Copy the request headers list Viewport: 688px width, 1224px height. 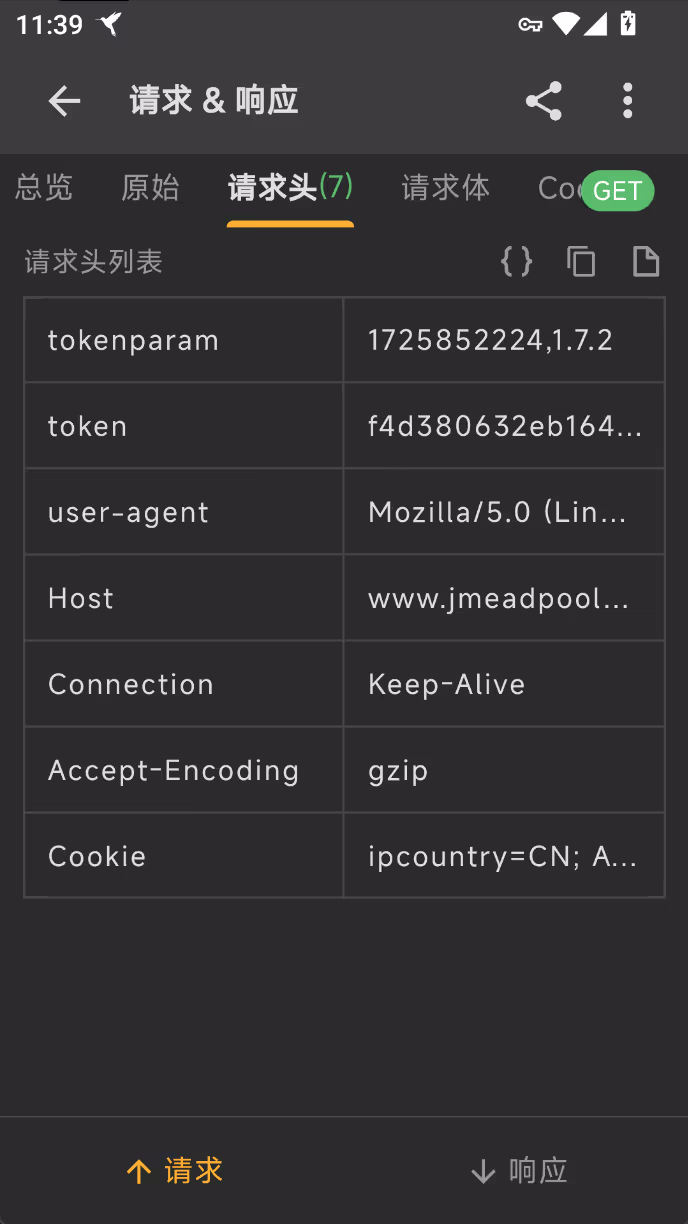coord(581,262)
